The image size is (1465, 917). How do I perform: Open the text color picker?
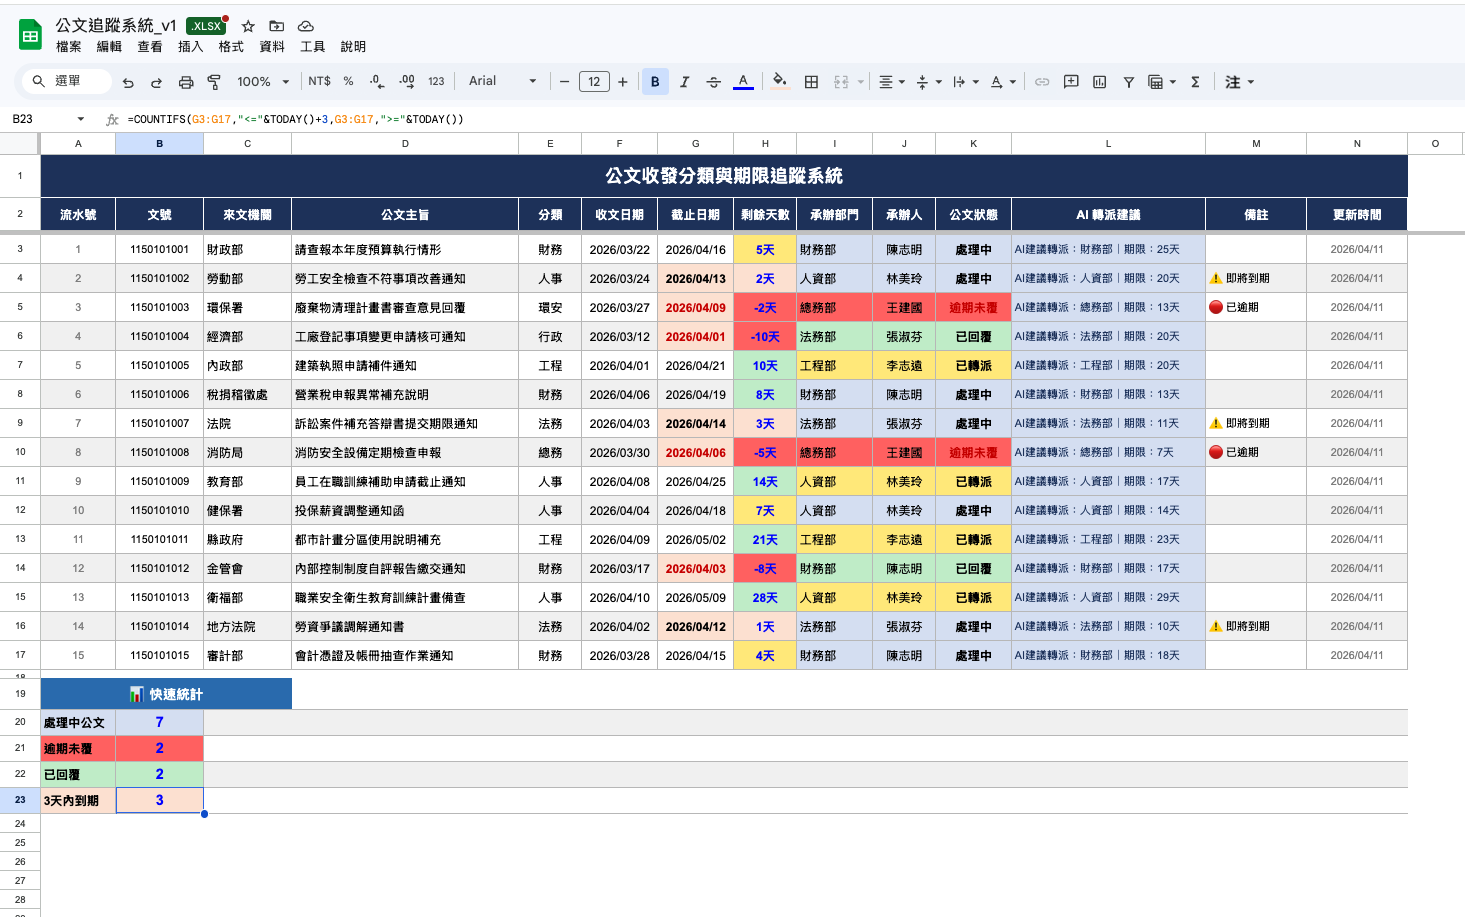743,82
